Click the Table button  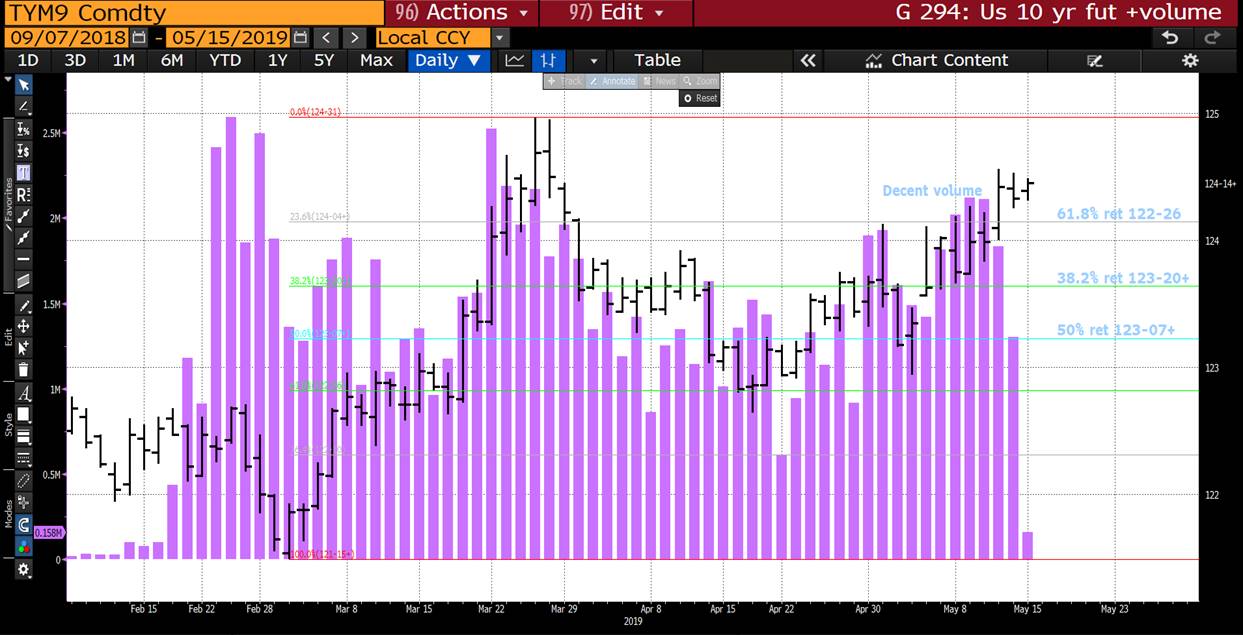[657, 60]
